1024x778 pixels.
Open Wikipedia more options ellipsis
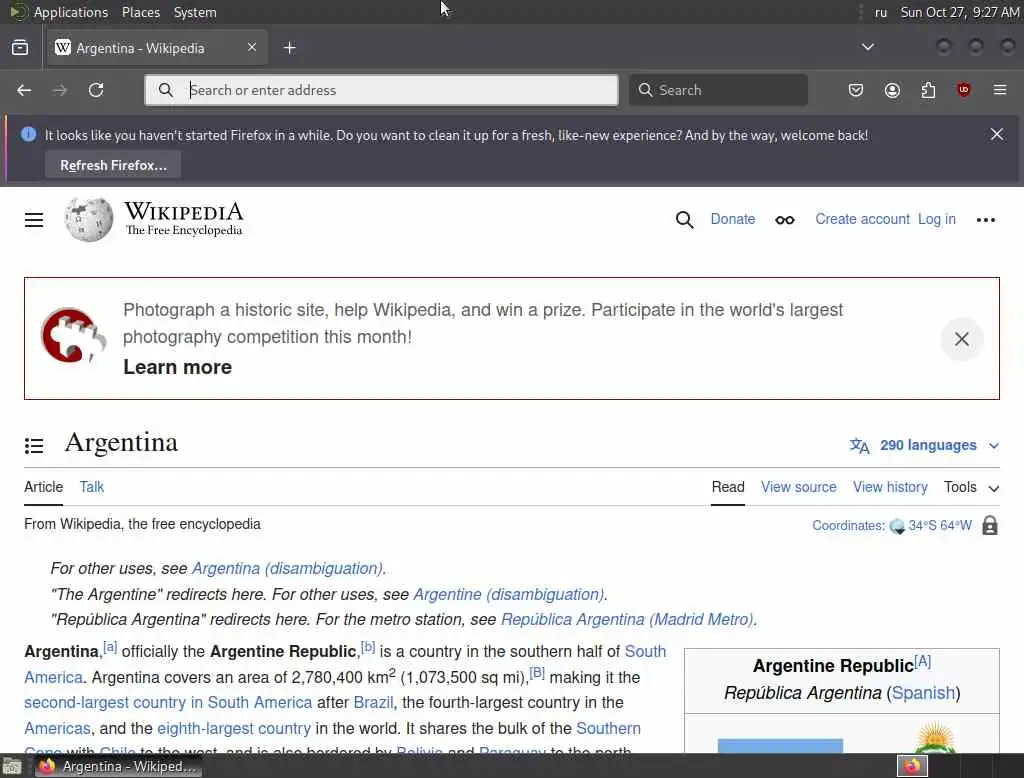pyautogui.click(x=985, y=220)
